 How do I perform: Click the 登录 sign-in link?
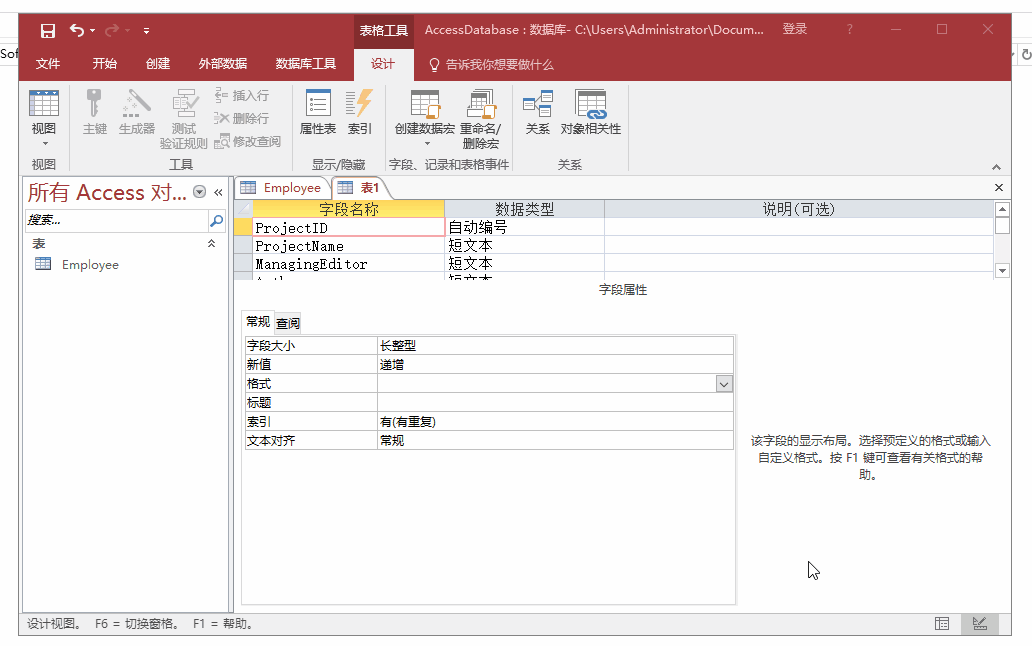[x=795, y=29]
